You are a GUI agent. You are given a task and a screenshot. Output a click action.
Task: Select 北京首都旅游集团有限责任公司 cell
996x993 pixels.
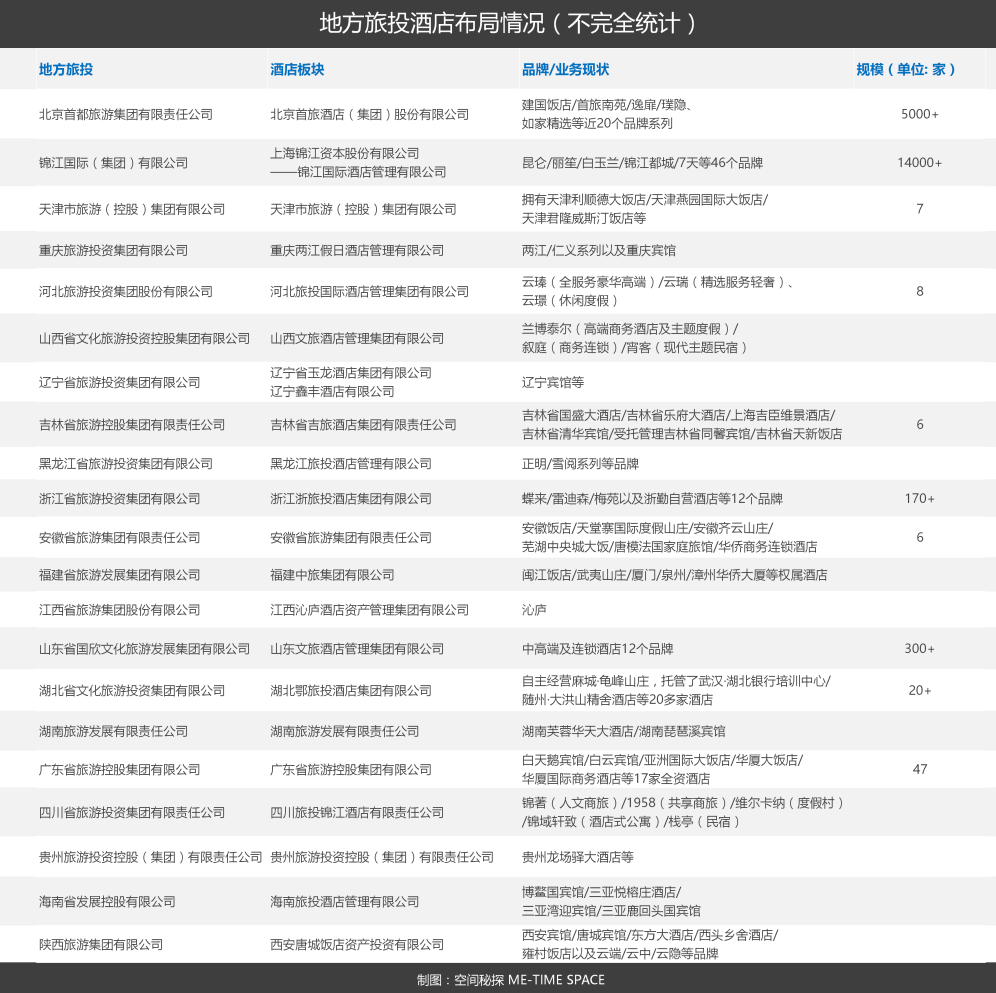pos(126,114)
